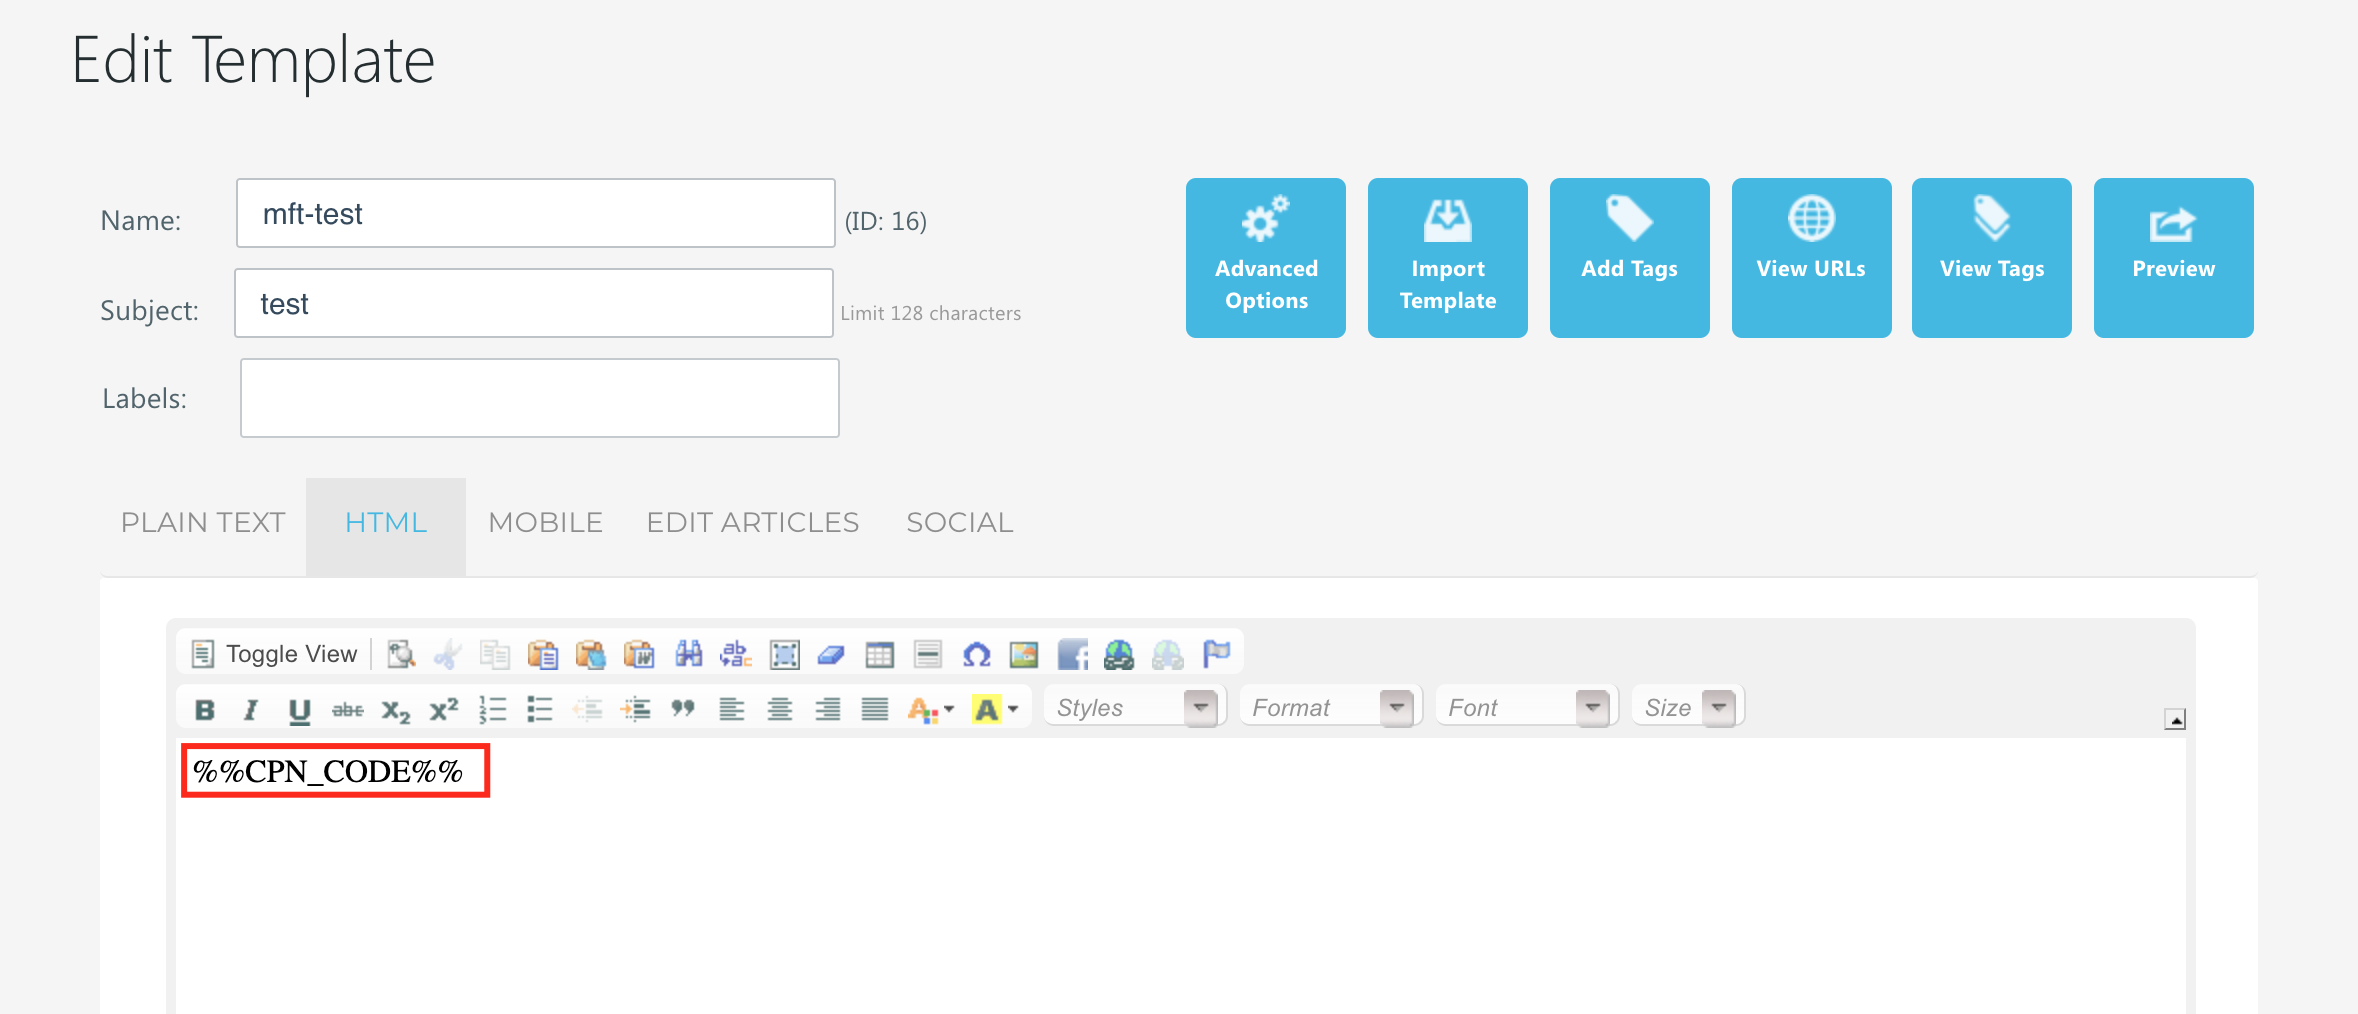Click the Anchor flag icon

point(1216,654)
